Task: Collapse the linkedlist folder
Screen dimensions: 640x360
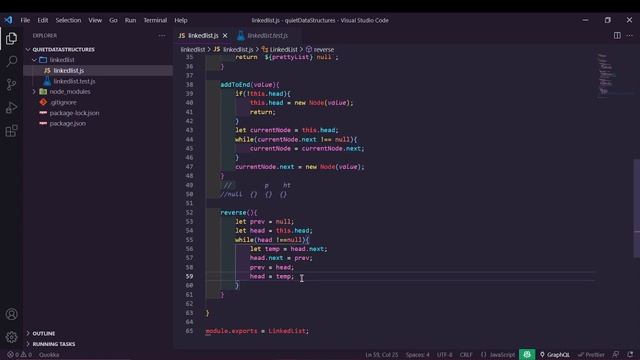Action: tap(62, 60)
